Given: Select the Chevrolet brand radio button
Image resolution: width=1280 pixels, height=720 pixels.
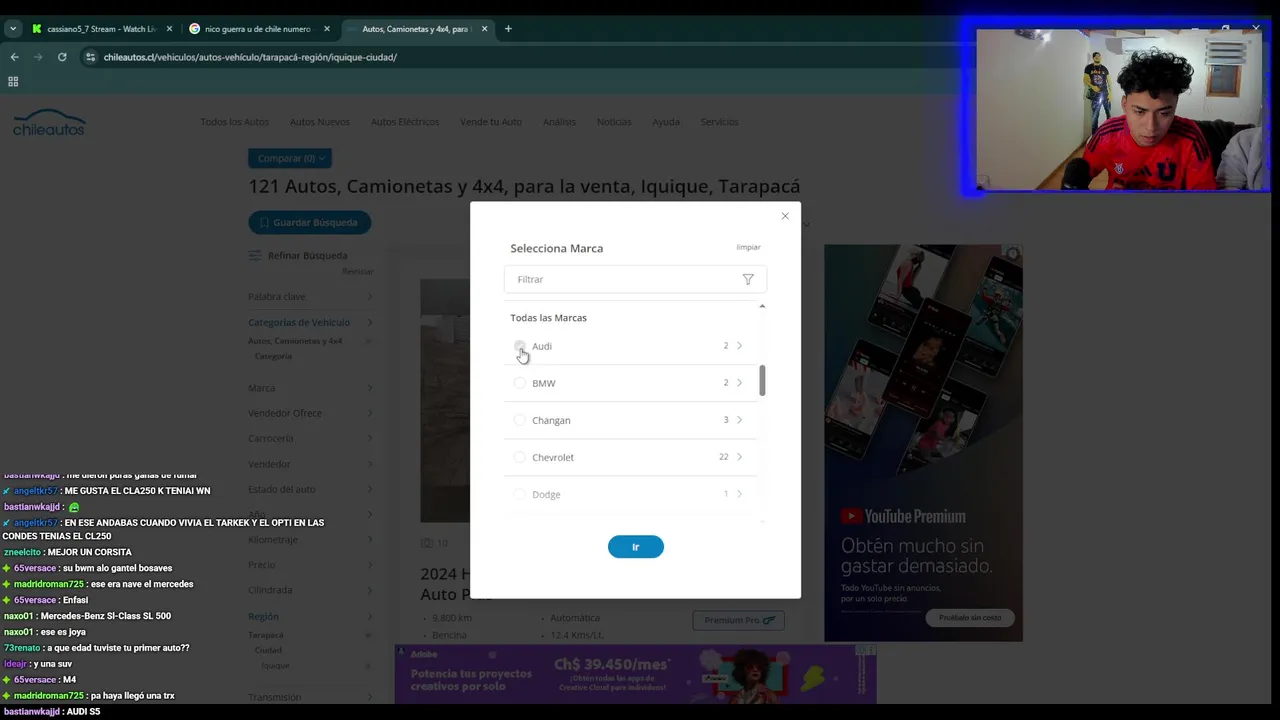Looking at the screenshot, I should 519,457.
